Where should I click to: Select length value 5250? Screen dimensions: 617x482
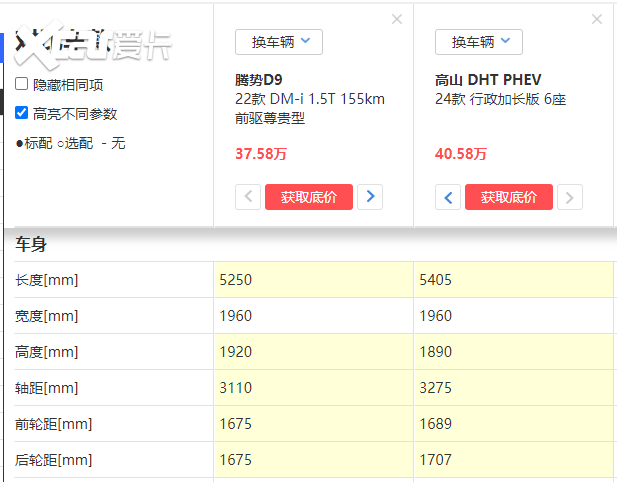(235, 280)
